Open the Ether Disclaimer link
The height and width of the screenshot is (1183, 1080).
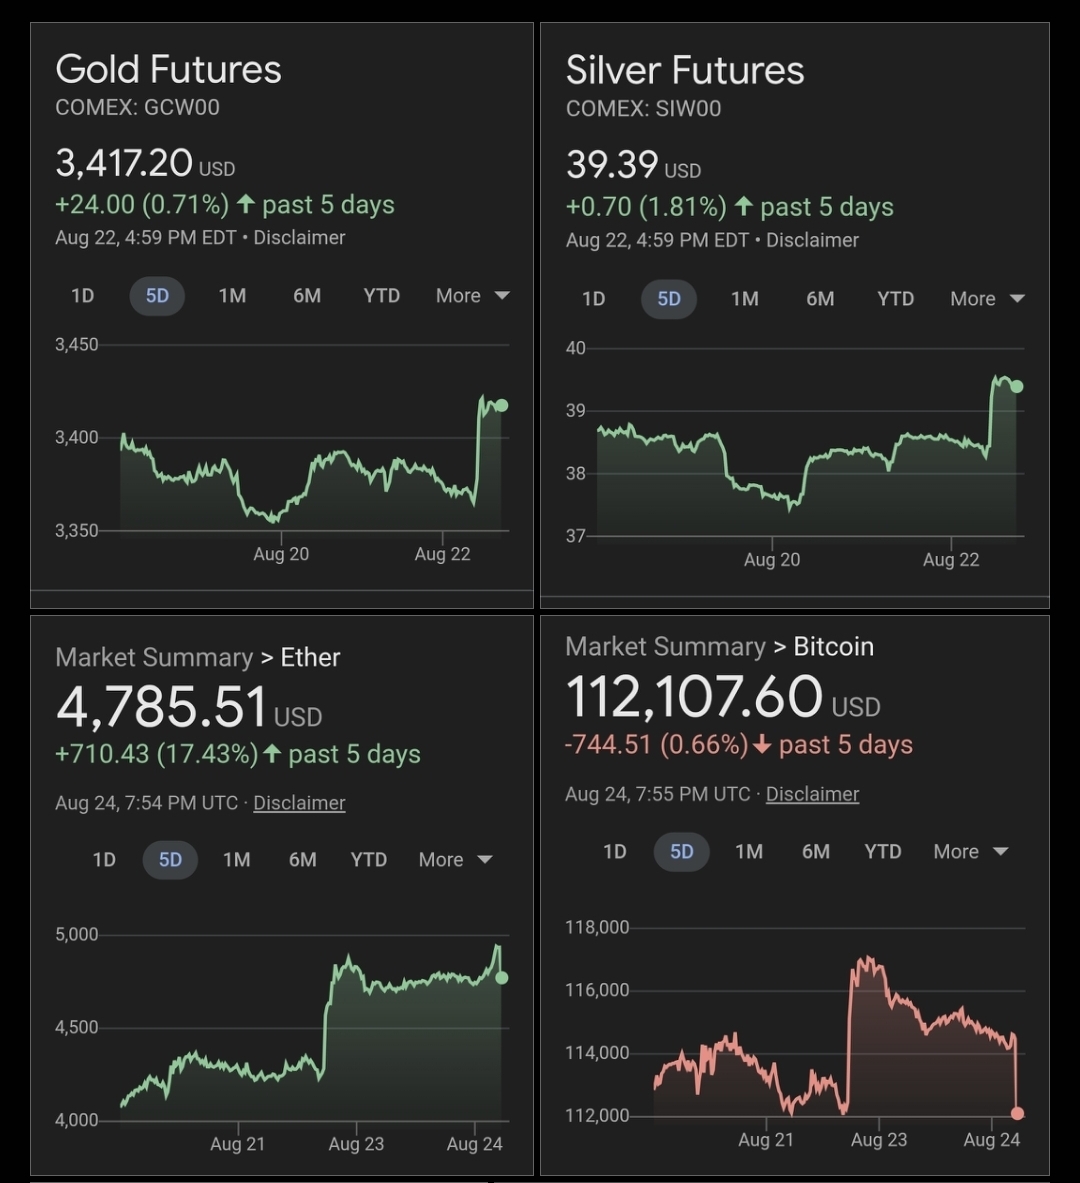point(299,803)
